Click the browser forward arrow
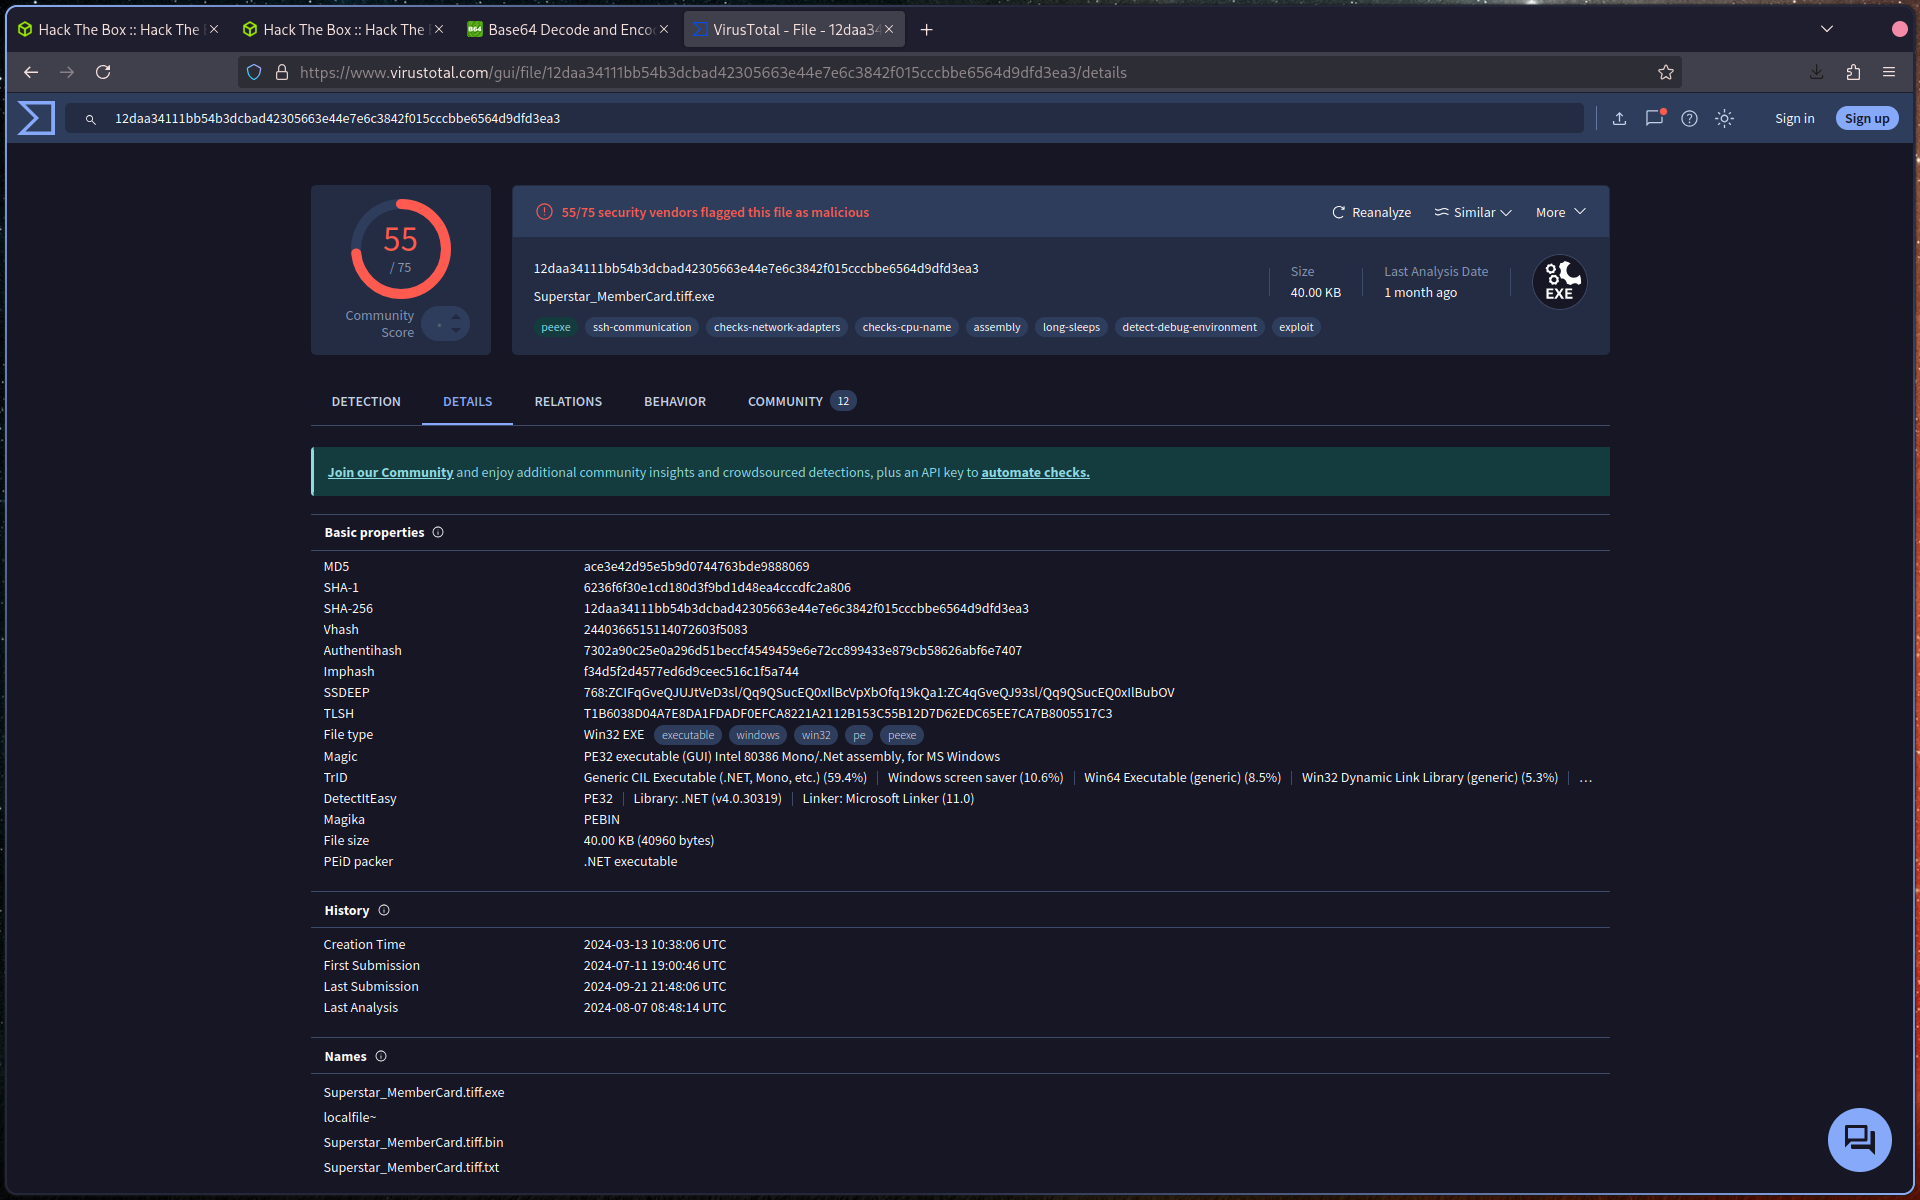The image size is (1920, 1200). point(67,72)
